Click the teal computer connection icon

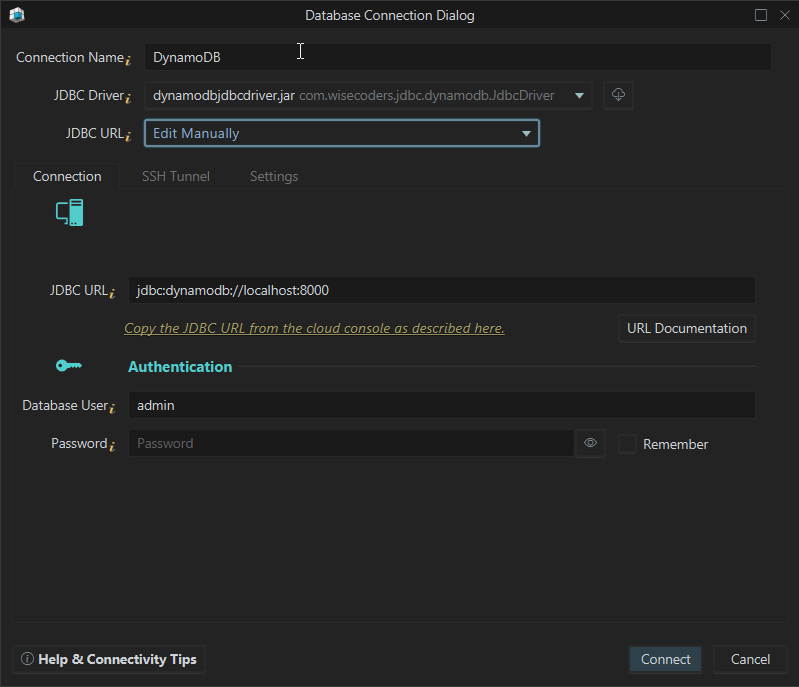coord(69,213)
